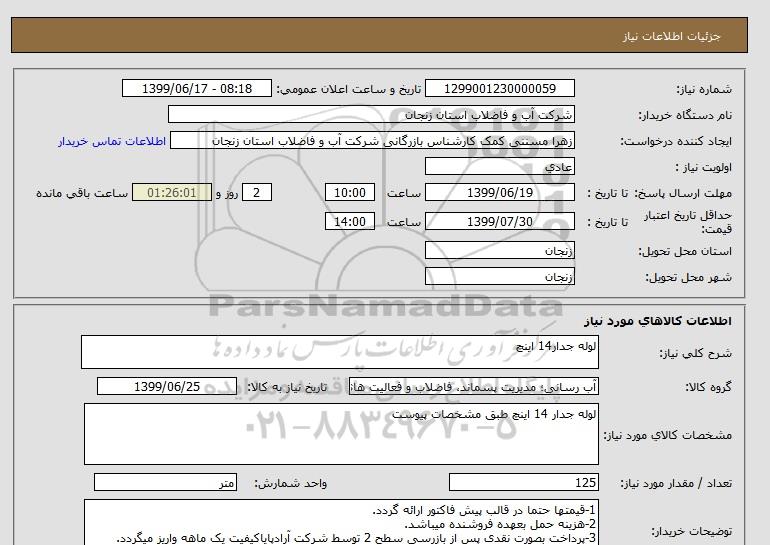Select the deadline hour field 10:00
The height and width of the screenshot is (545, 770).
[350, 192]
